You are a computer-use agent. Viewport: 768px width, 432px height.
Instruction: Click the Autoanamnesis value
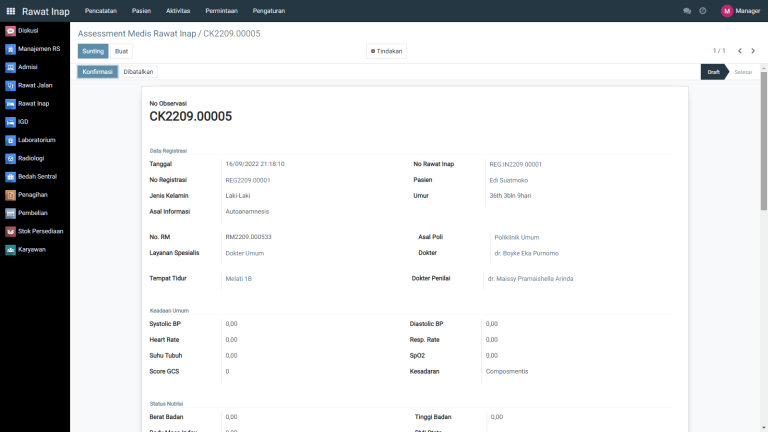tap(247, 212)
